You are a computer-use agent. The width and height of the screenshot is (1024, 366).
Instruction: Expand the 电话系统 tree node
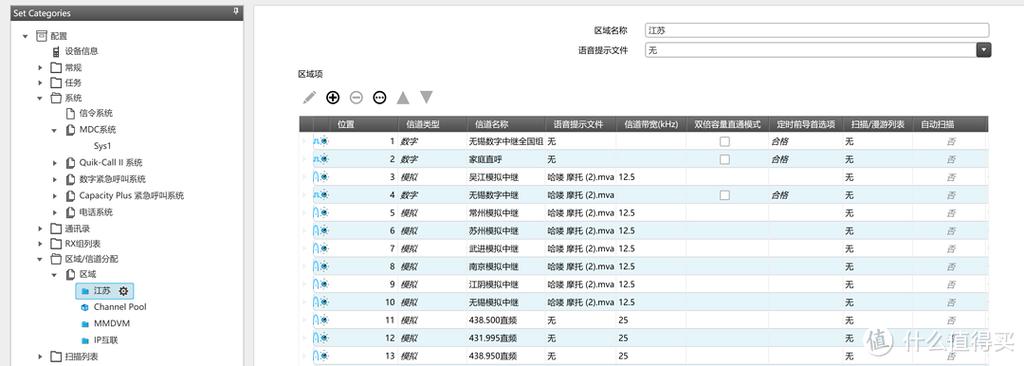point(55,212)
